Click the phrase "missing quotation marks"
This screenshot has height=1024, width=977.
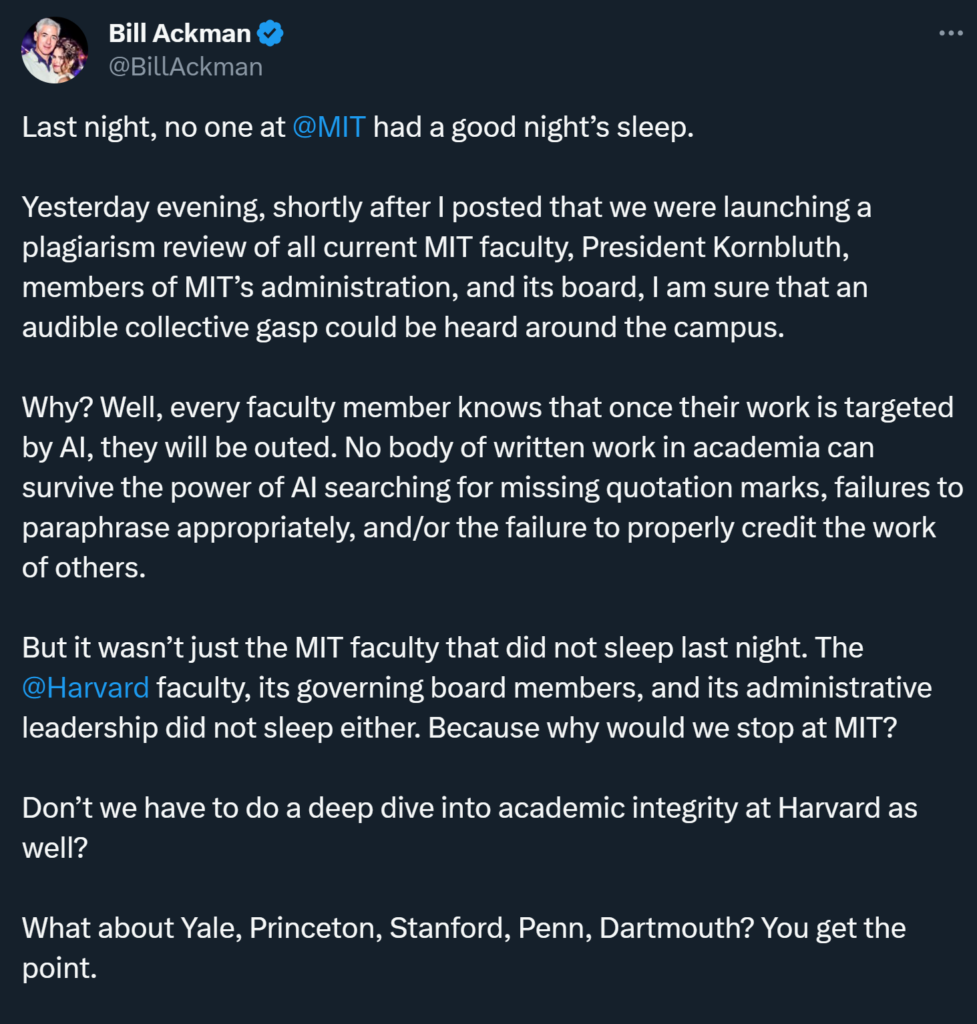[x=668, y=488]
